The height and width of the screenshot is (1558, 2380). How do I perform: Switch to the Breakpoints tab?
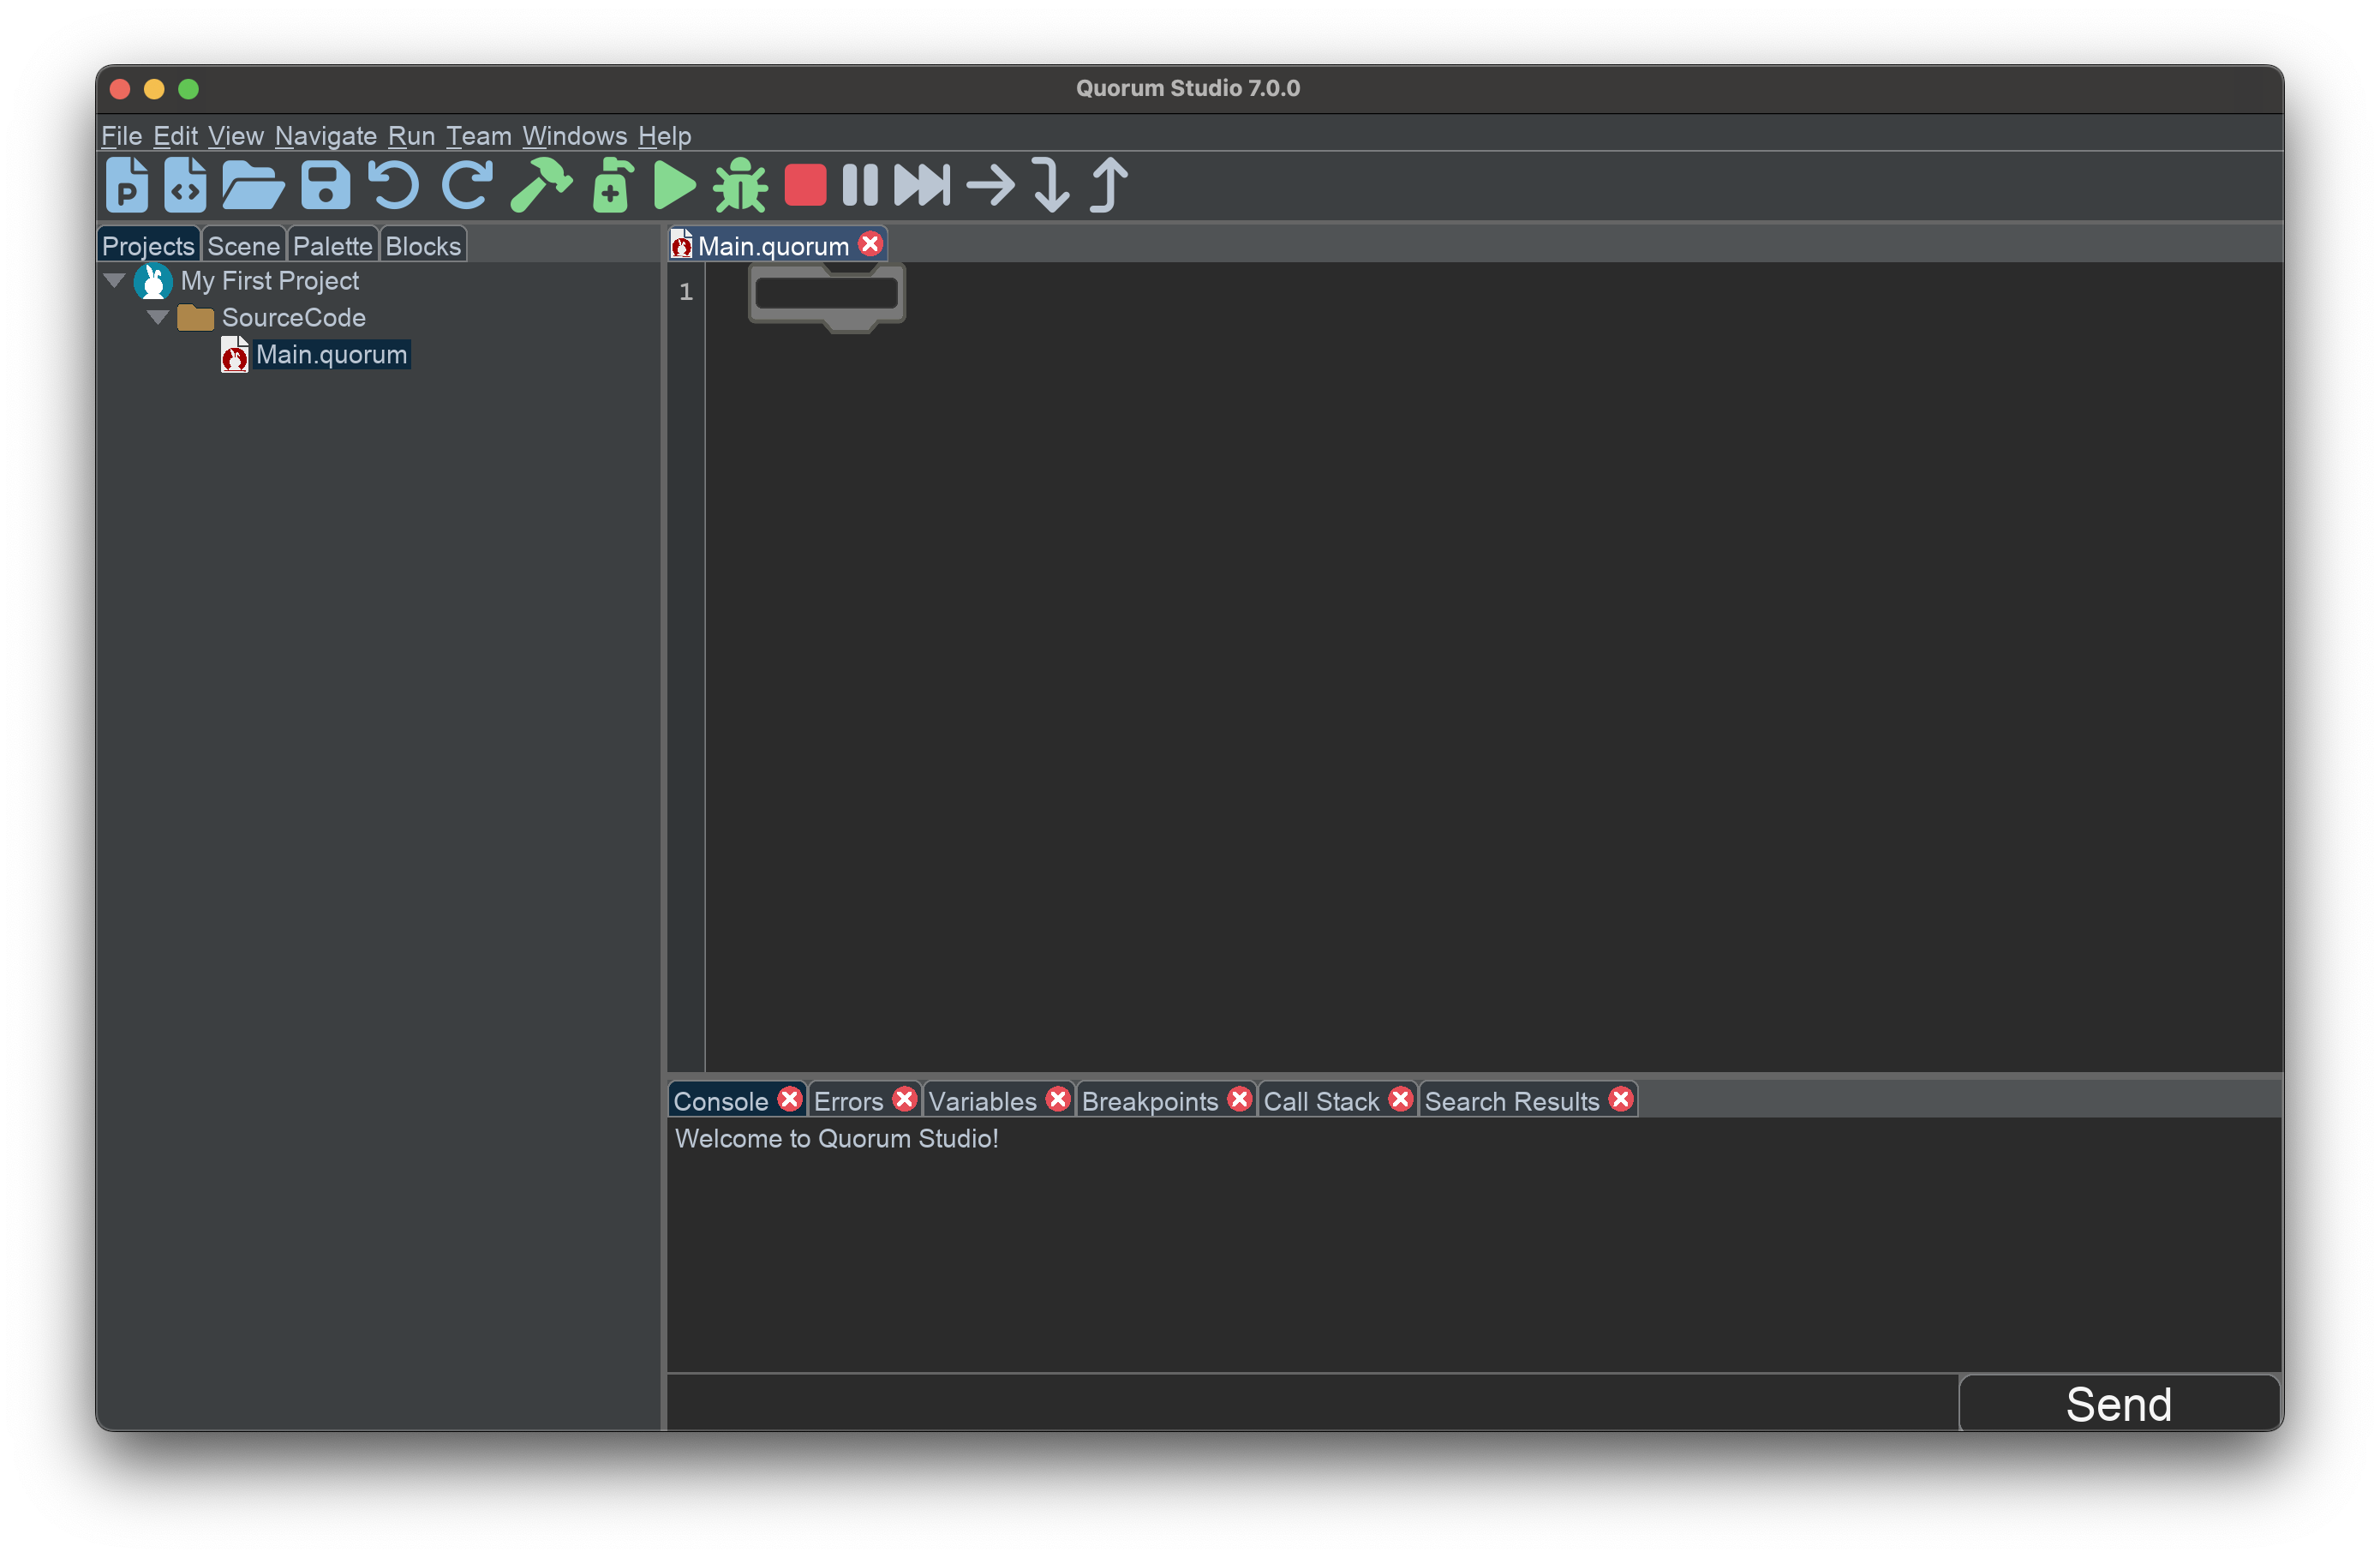pos(1150,1101)
